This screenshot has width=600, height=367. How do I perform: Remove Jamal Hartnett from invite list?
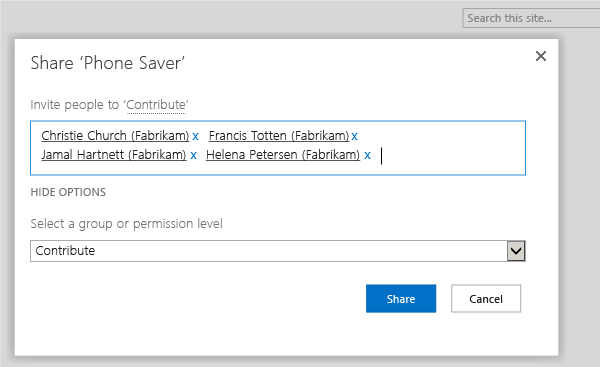coord(193,155)
